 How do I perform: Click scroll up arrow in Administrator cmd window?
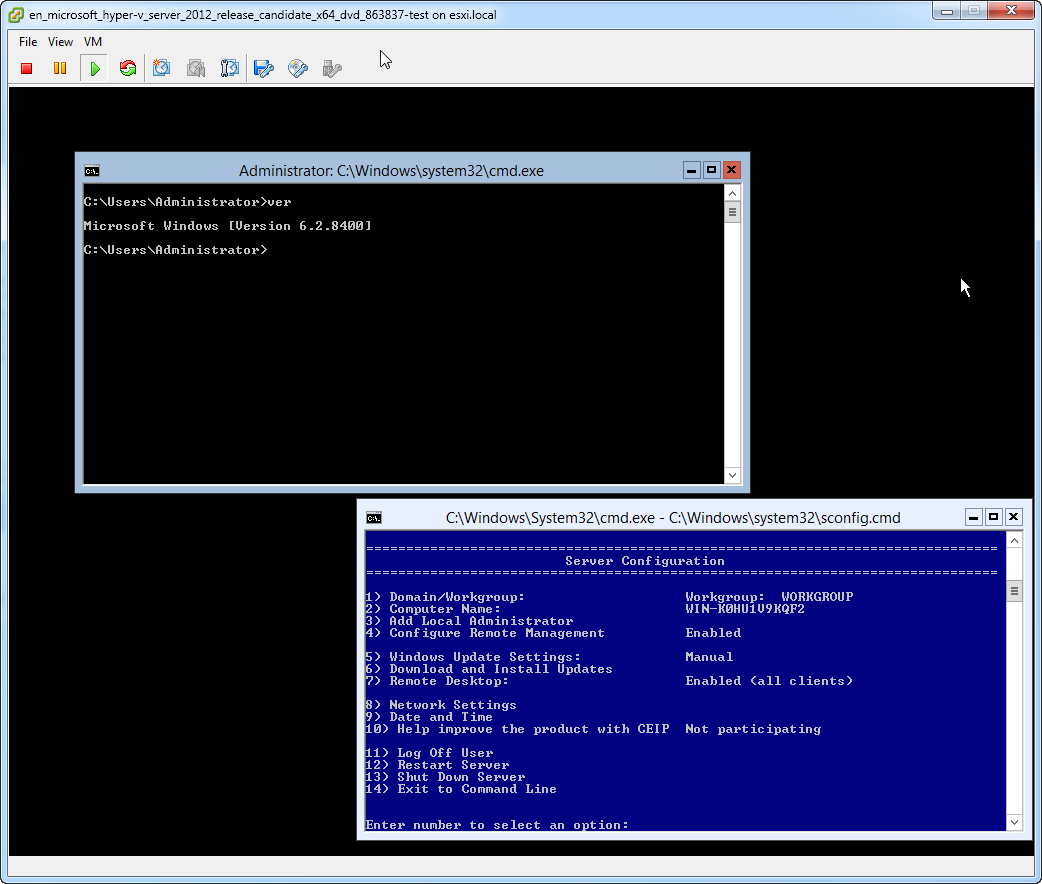point(732,193)
